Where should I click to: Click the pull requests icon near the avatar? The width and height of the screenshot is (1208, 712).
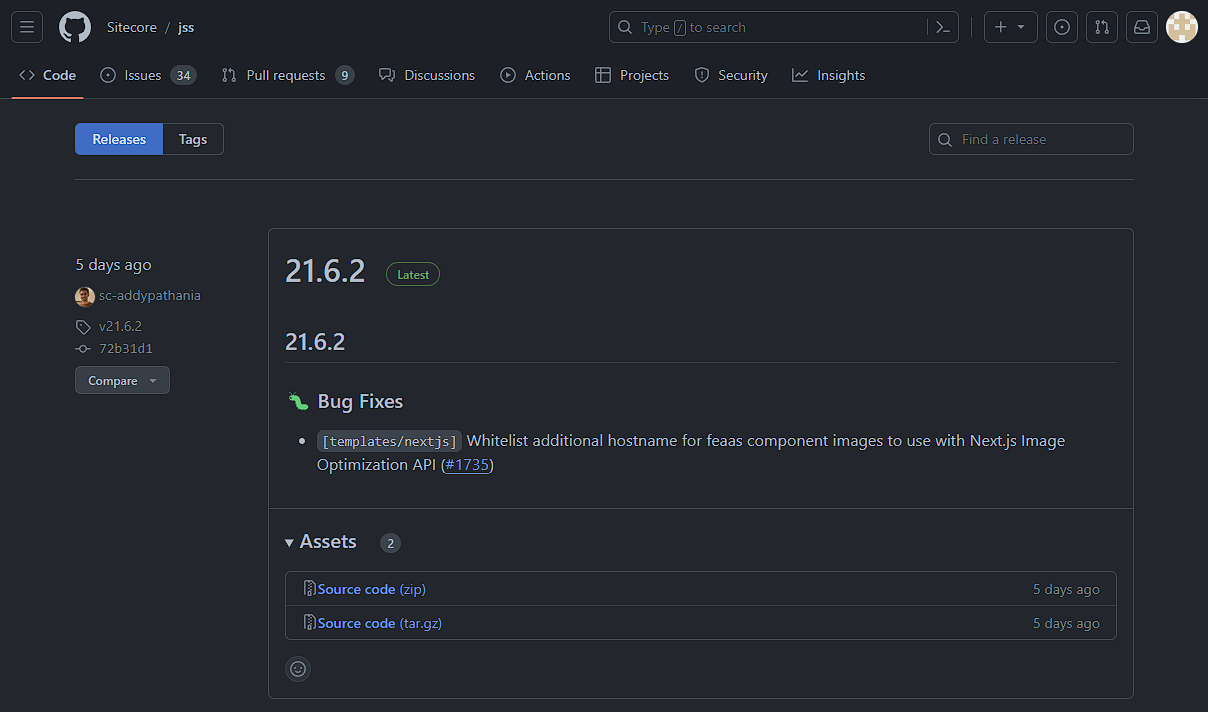(x=1101, y=27)
